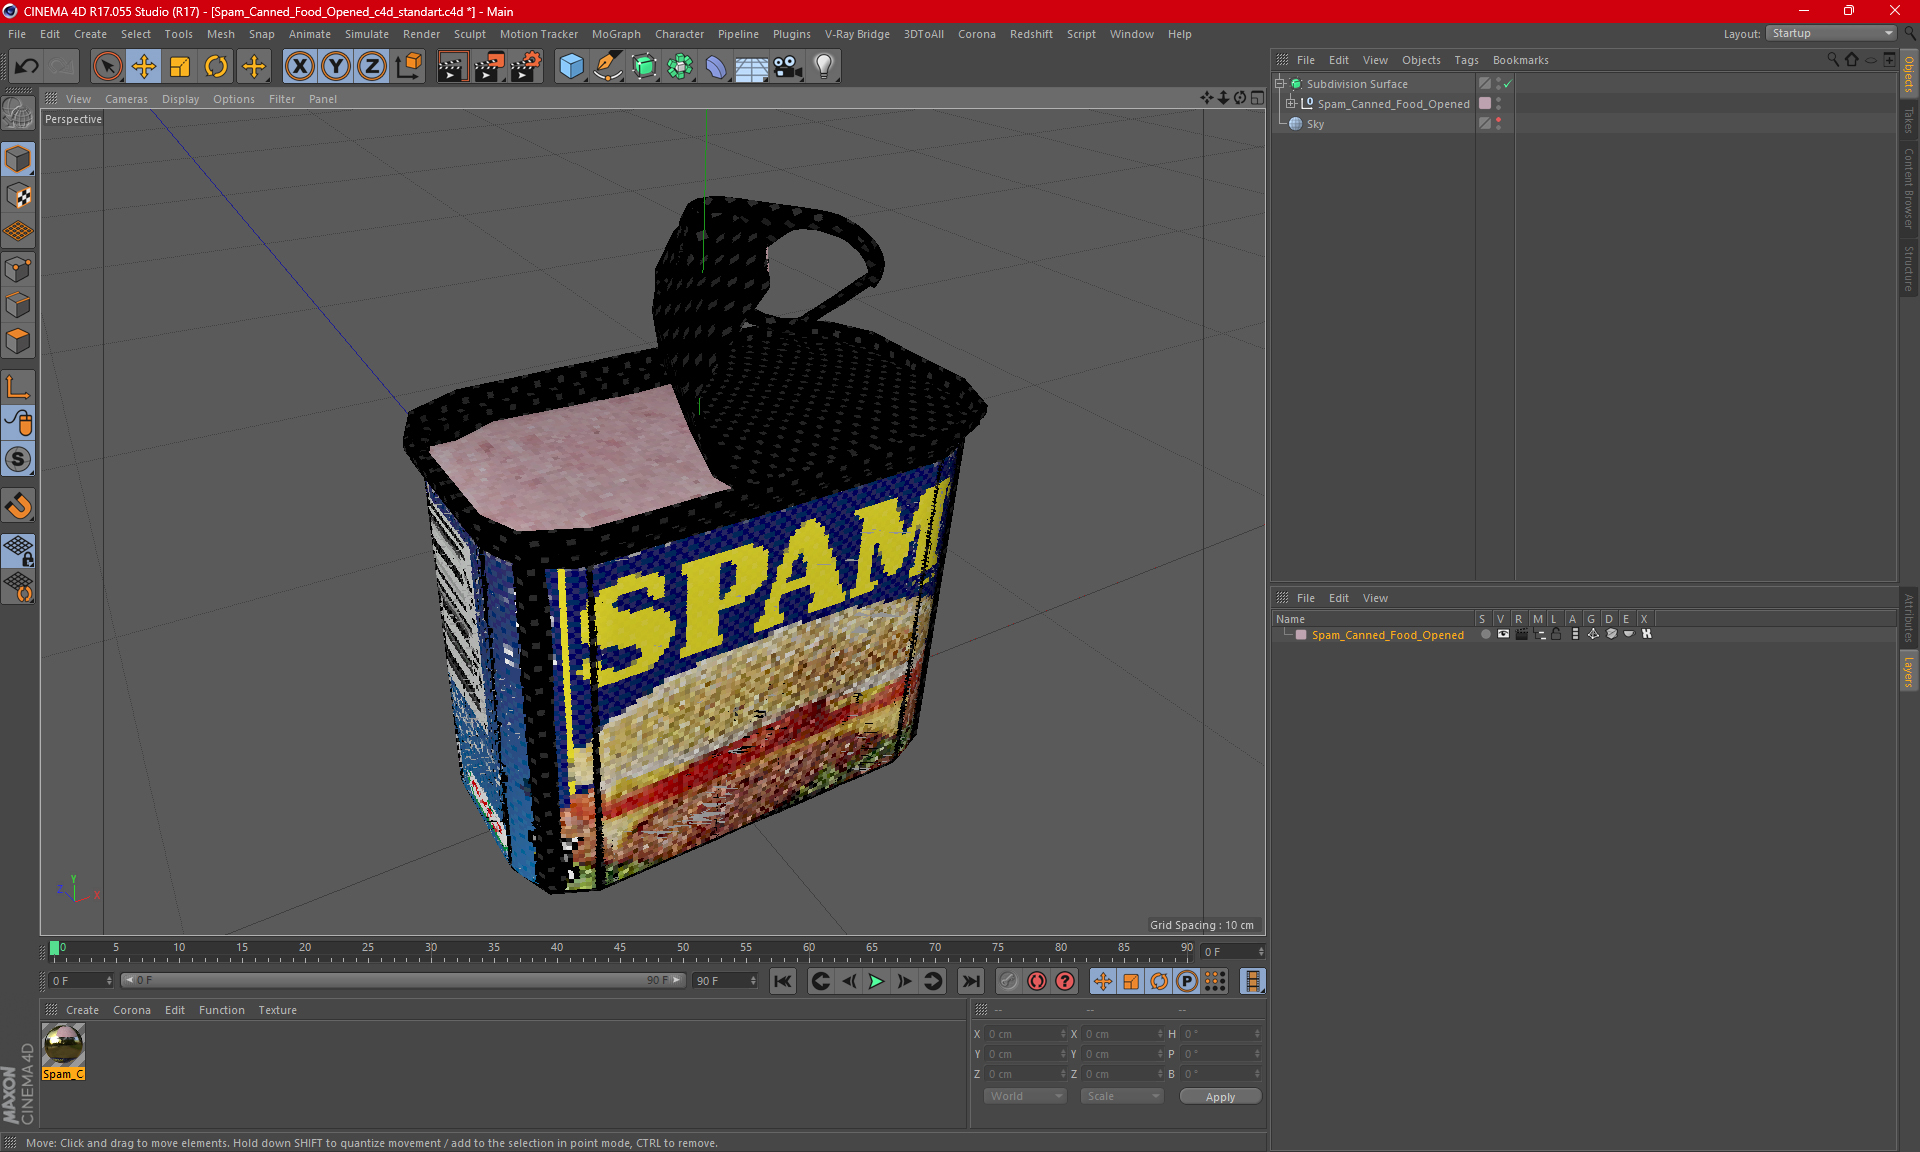
Task: Click the Record Active Objects button
Action: [1008, 981]
